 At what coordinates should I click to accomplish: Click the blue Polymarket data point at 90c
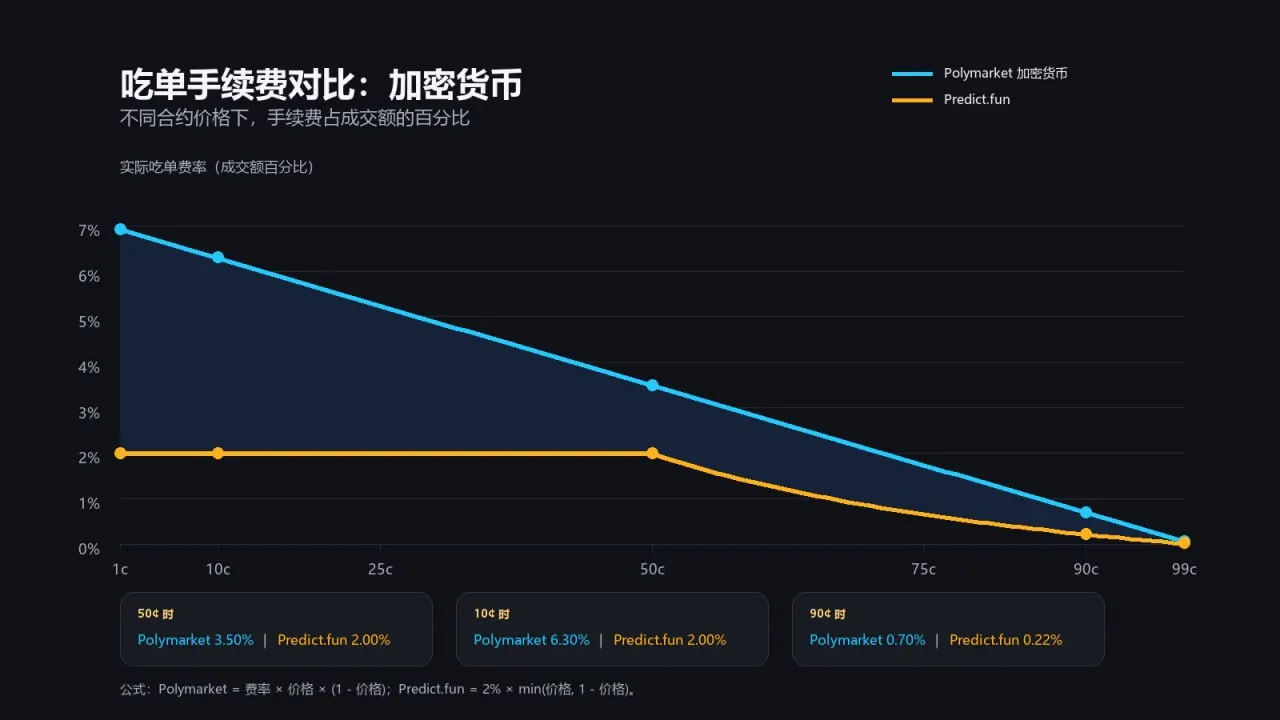[x=1086, y=512]
